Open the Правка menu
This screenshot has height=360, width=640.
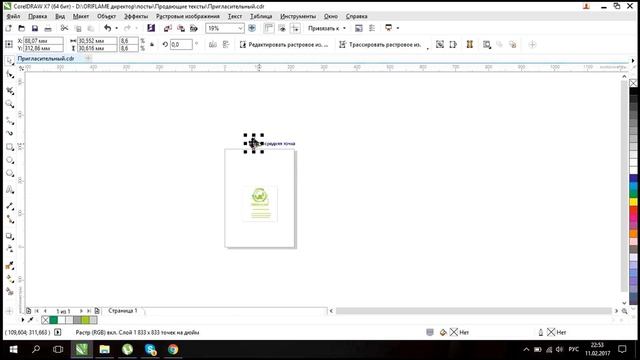tap(38, 16)
